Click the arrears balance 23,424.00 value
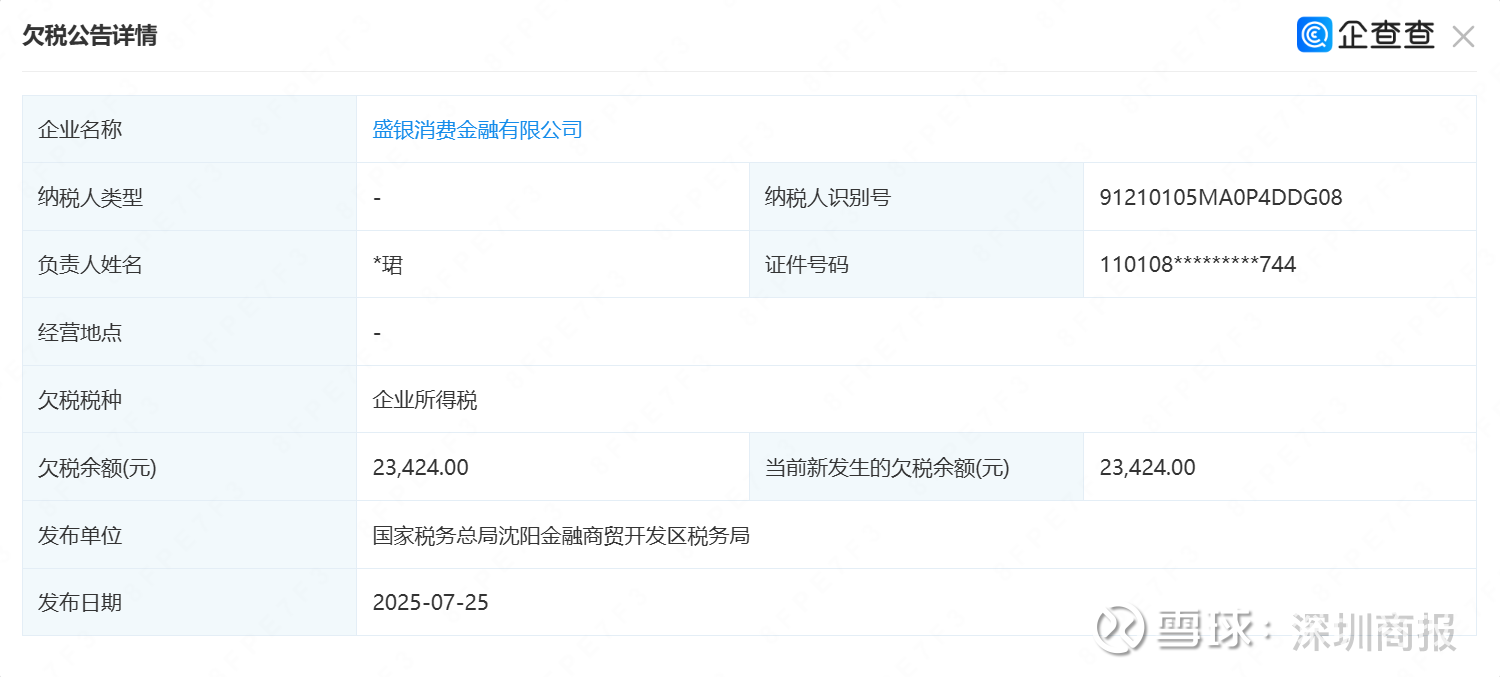Image resolution: width=1500 pixels, height=677 pixels. 420,467
